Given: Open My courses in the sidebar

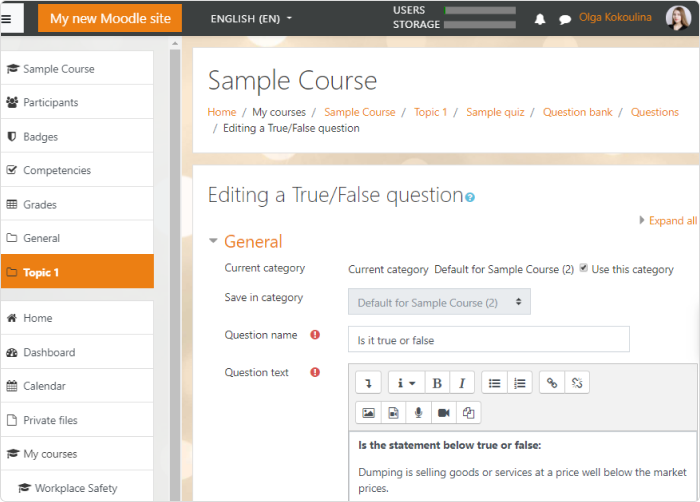Looking at the screenshot, I should click(x=77, y=454).
